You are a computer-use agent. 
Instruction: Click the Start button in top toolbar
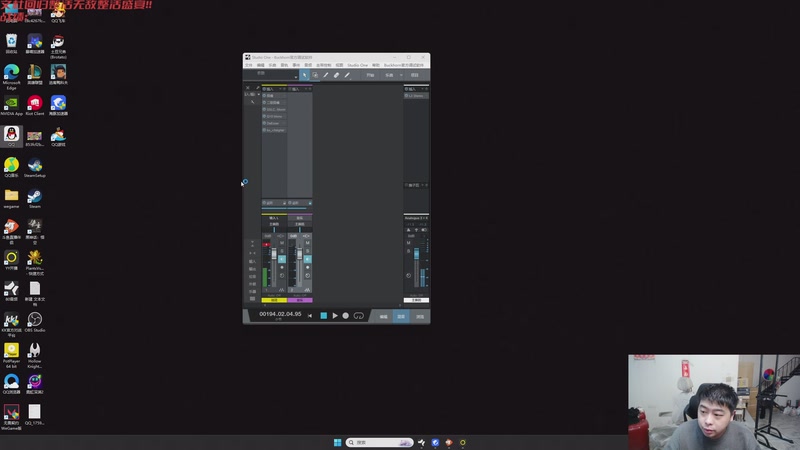pyautogui.click(x=370, y=75)
